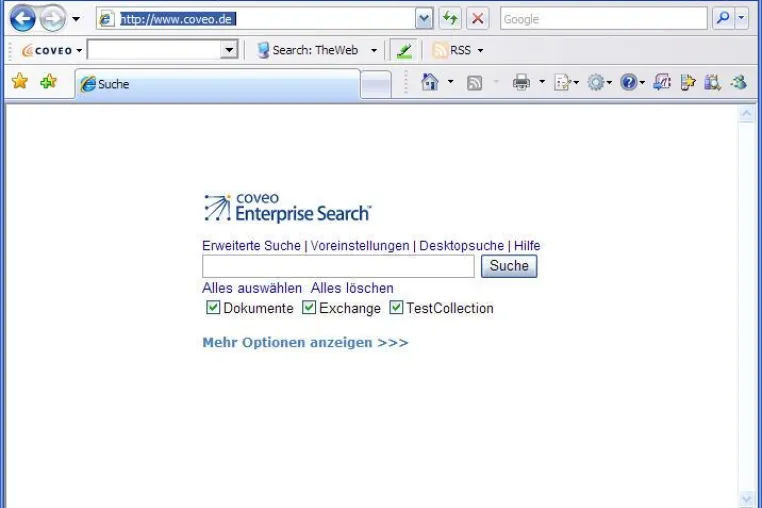Image resolution: width=762 pixels, height=508 pixels.
Task: Uncheck the Dokumente checkbox
Action: (x=213, y=307)
